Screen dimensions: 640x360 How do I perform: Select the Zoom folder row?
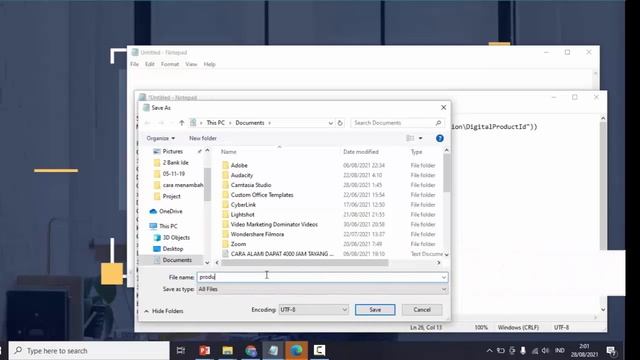[238, 244]
